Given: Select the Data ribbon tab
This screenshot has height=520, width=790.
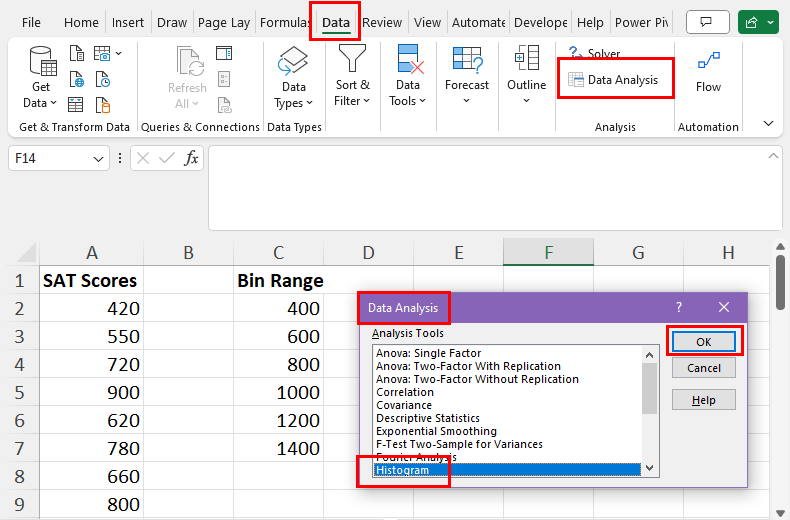Looking at the screenshot, I should click(336, 23).
